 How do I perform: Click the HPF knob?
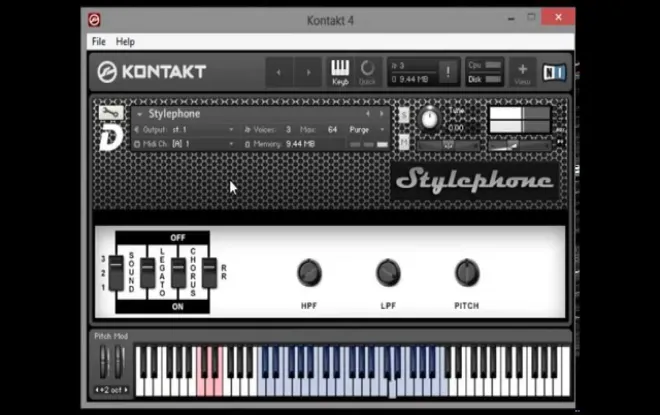coord(309,273)
